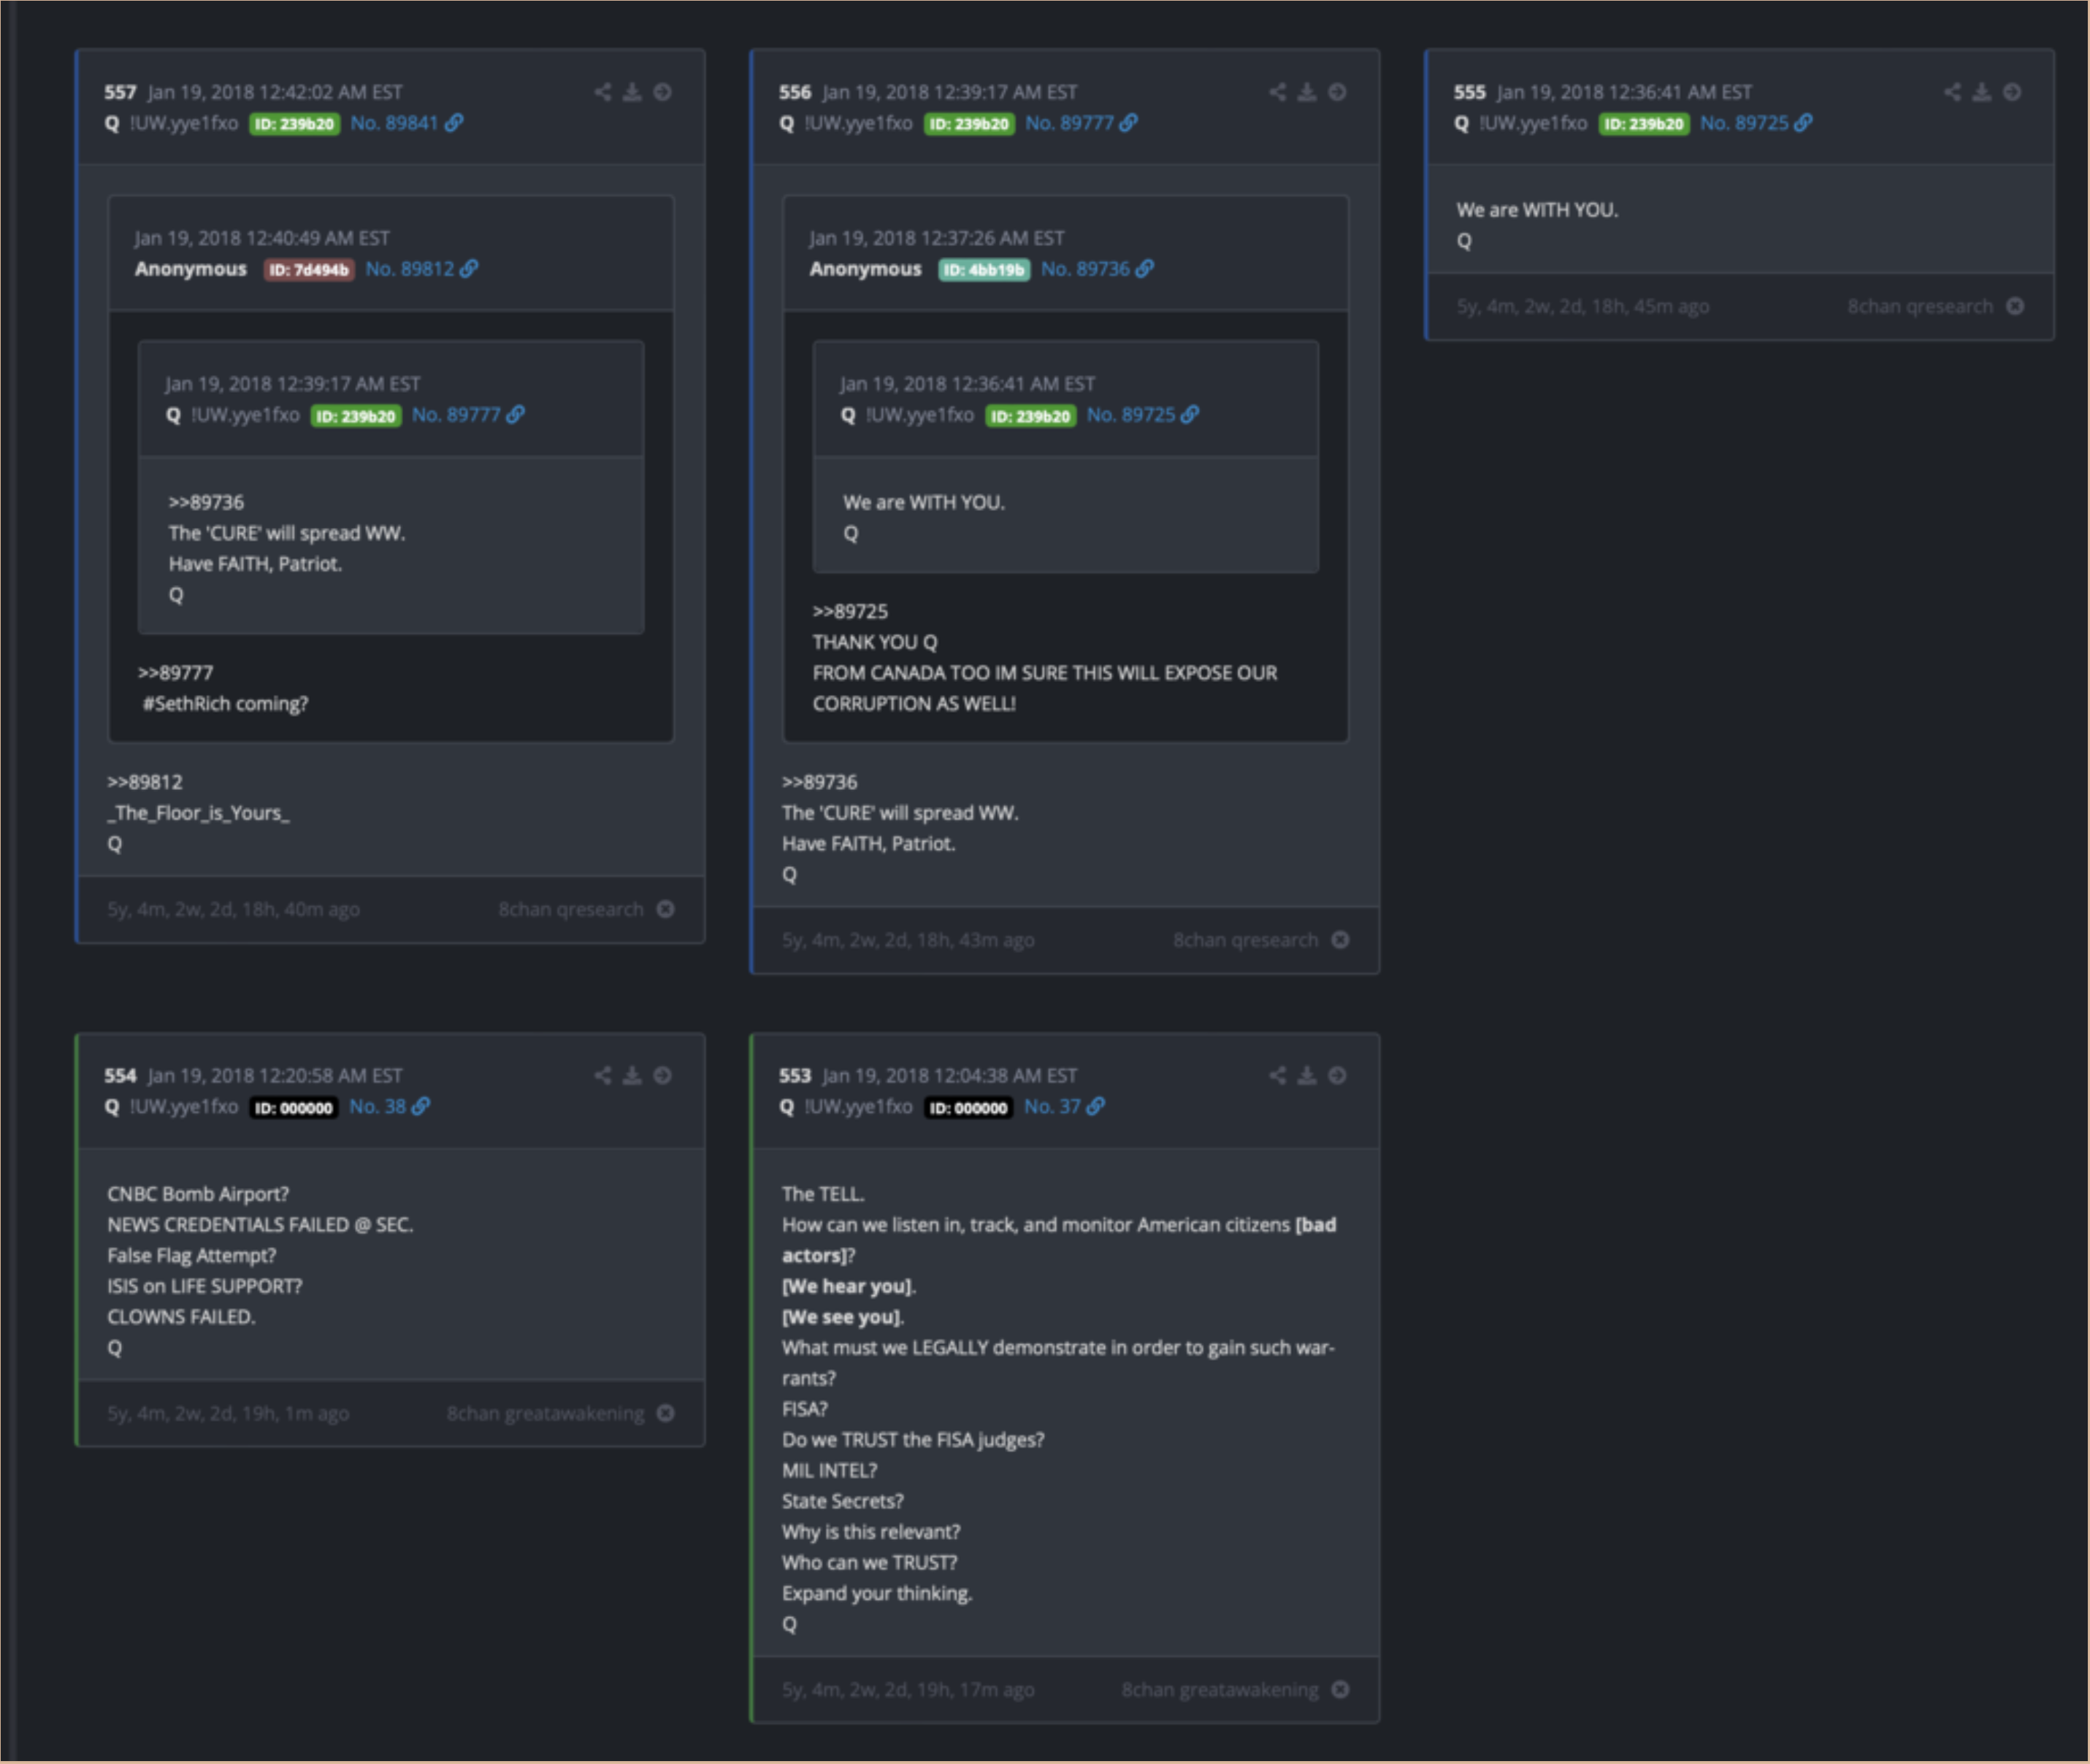Click the circled arrow icon on post 555
Screen dimensions: 2090x1764
pos(2012,92)
